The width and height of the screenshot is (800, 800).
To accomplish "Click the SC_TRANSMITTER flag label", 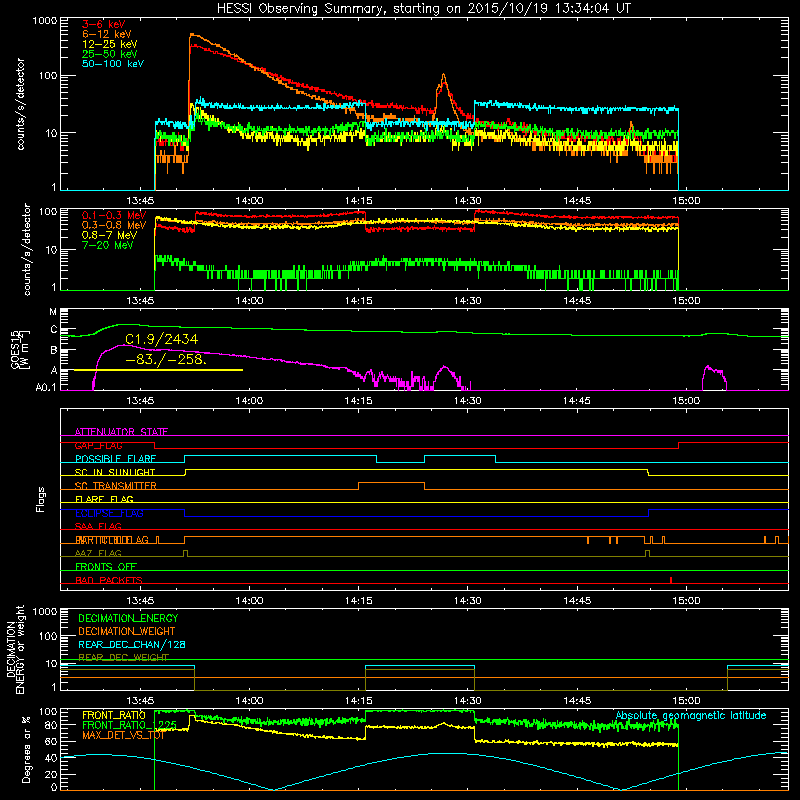I will click(x=115, y=486).
